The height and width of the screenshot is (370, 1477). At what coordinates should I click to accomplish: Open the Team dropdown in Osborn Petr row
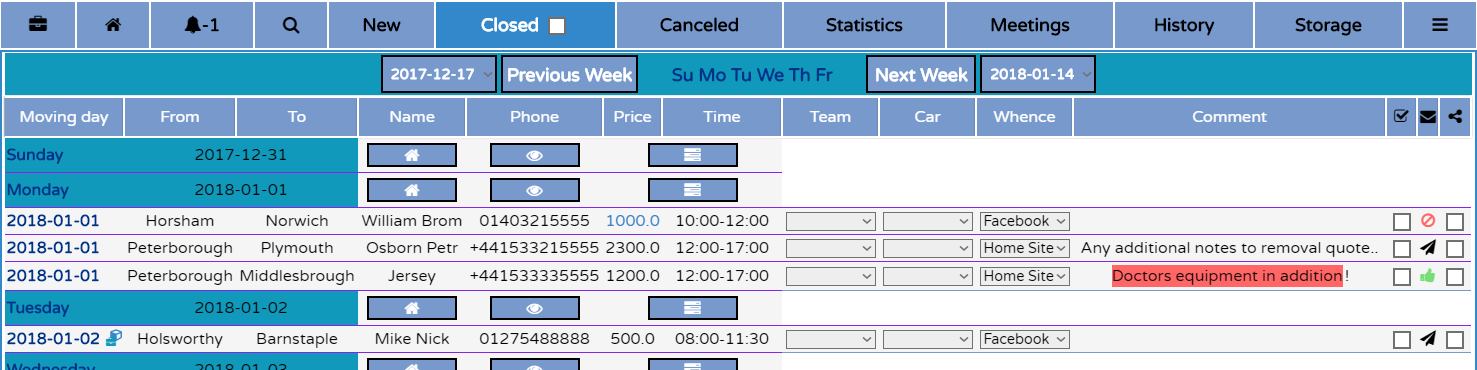pos(831,248)
